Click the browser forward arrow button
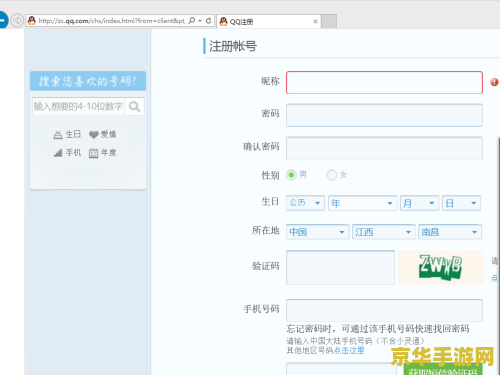The image size is (500, 375). click(17, 21)
